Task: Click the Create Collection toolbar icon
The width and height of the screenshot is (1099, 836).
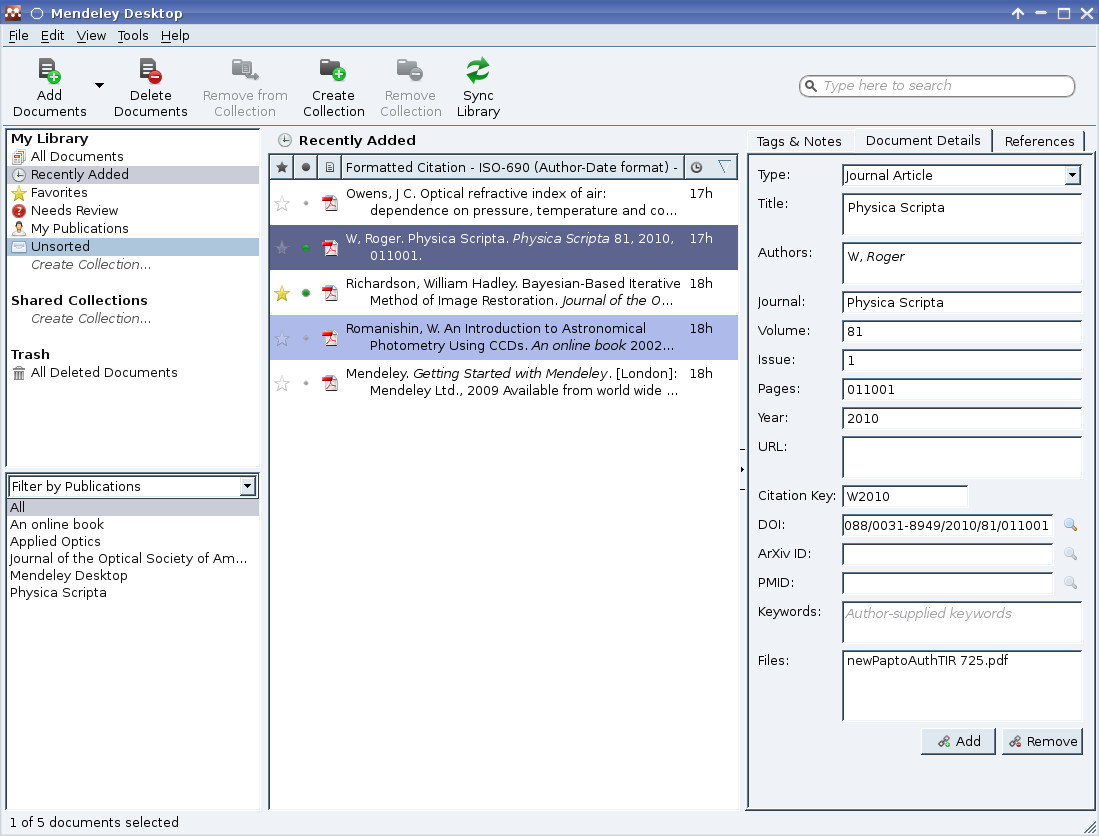Action: [x=333, y=70]
